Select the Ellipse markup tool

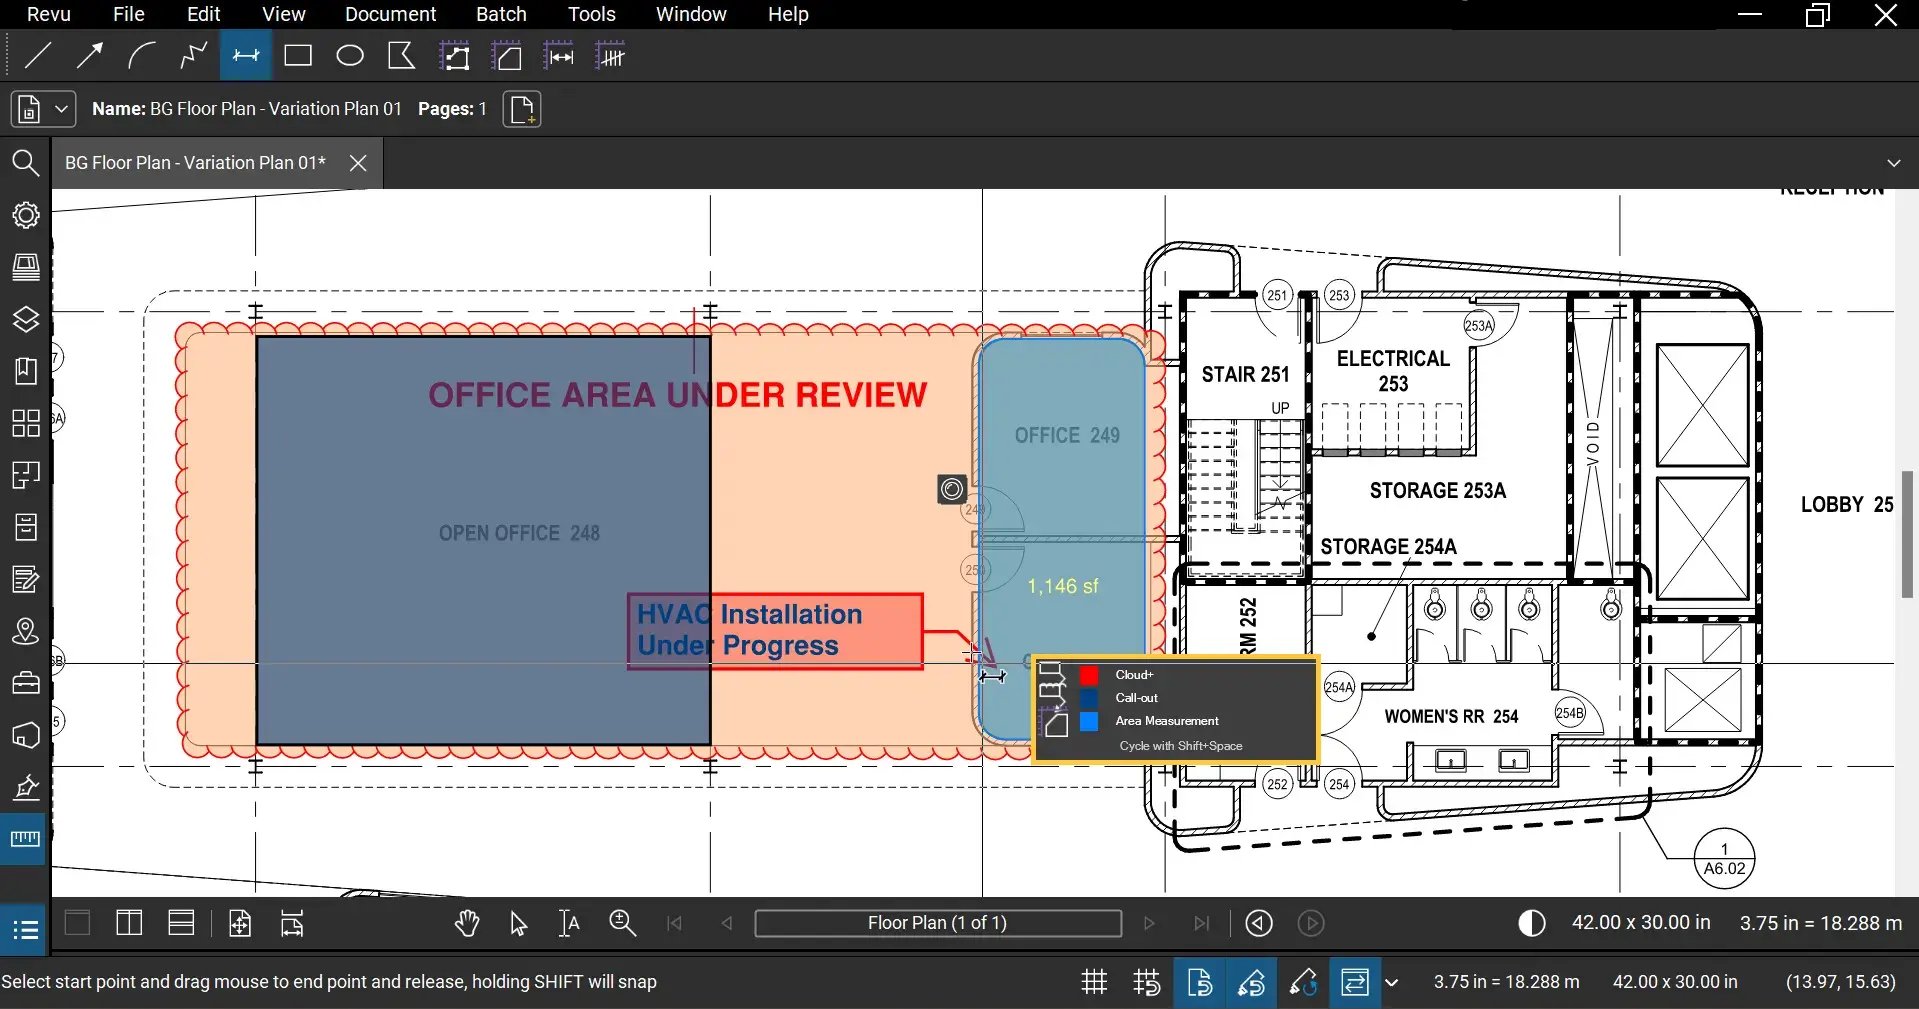[x=350, y=56]
